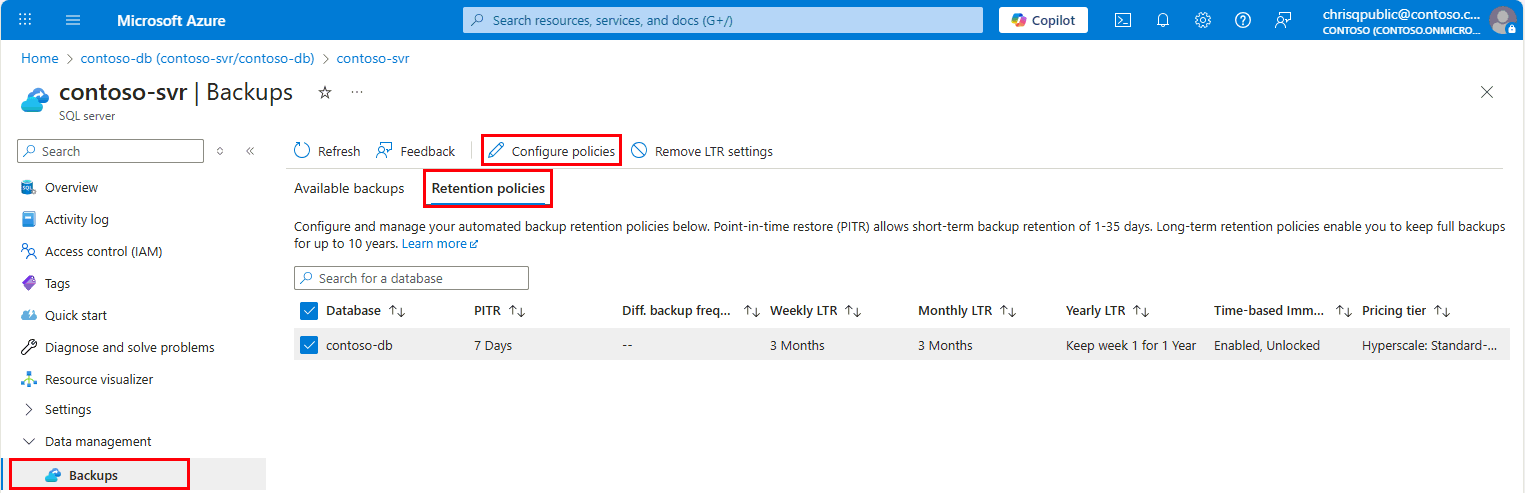Open contoso-db breadcrumb link
Screen dimensions: 1525x493
point(198,58)
